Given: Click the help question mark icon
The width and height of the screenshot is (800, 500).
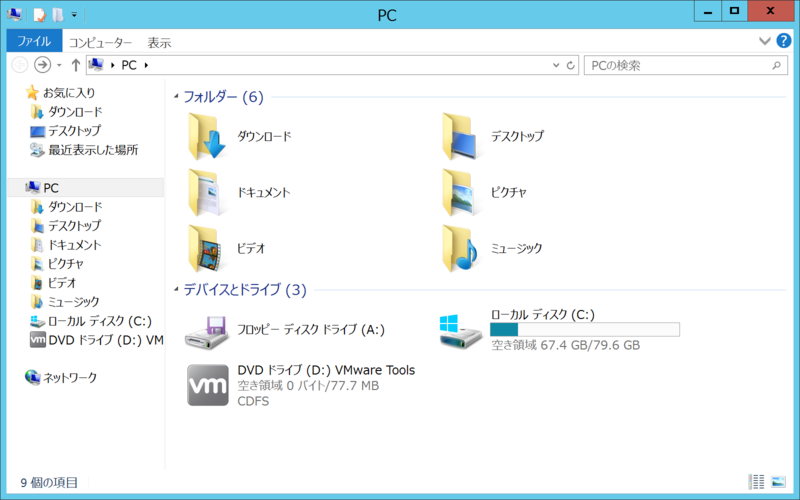Looking at the screenshot, I should tap(784, 41).
